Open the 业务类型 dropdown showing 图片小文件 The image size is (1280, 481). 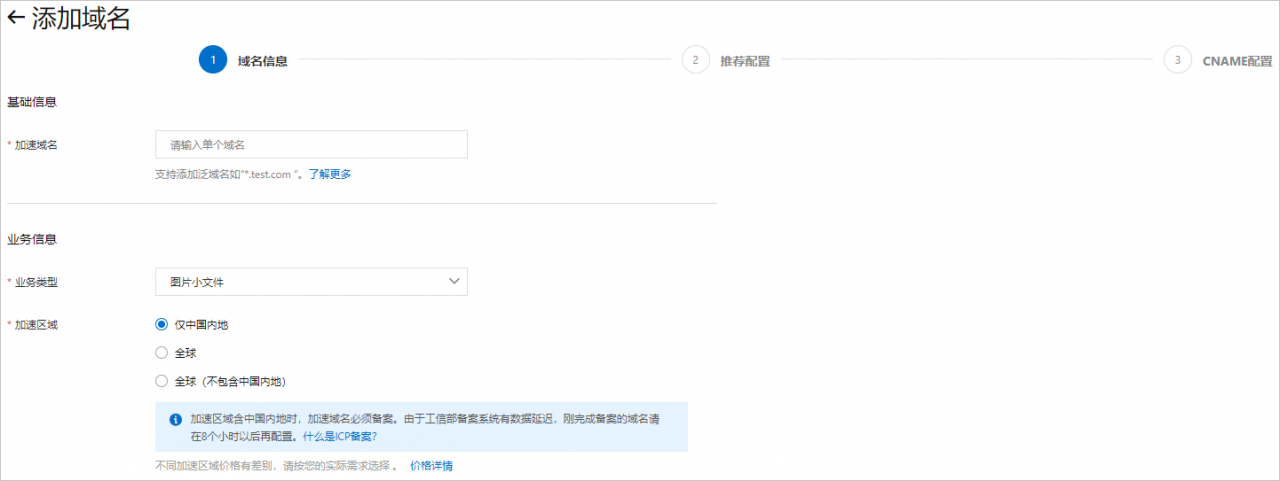pos(311,282)
